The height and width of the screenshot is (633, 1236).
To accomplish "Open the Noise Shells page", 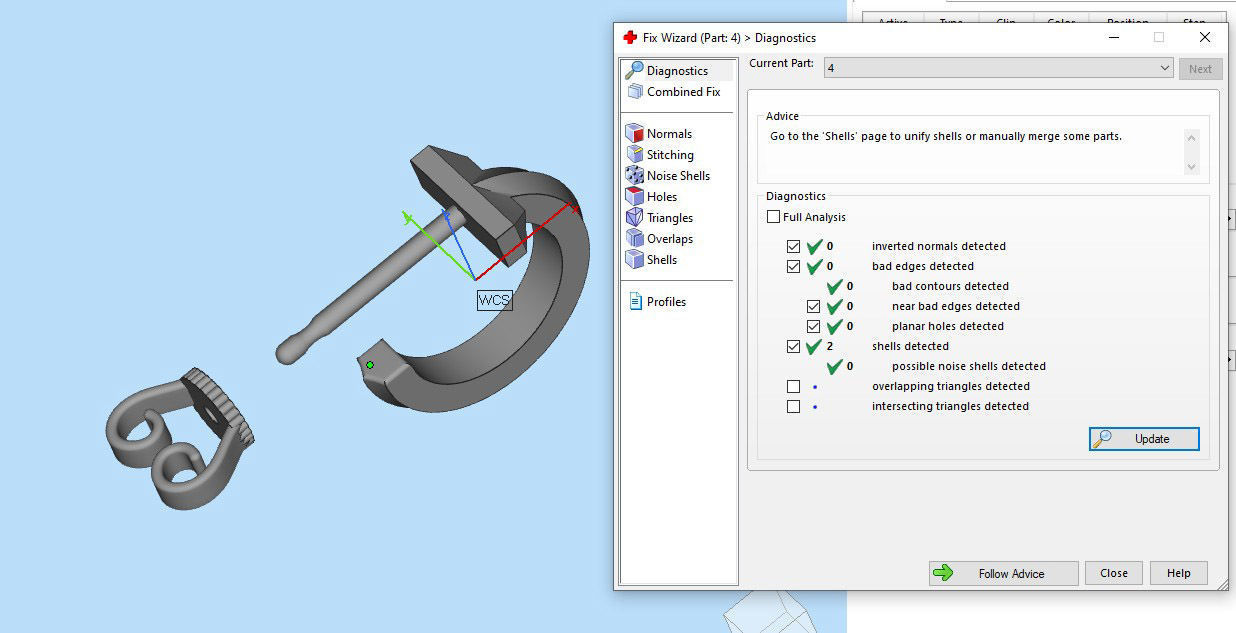I will pos(667,176).
